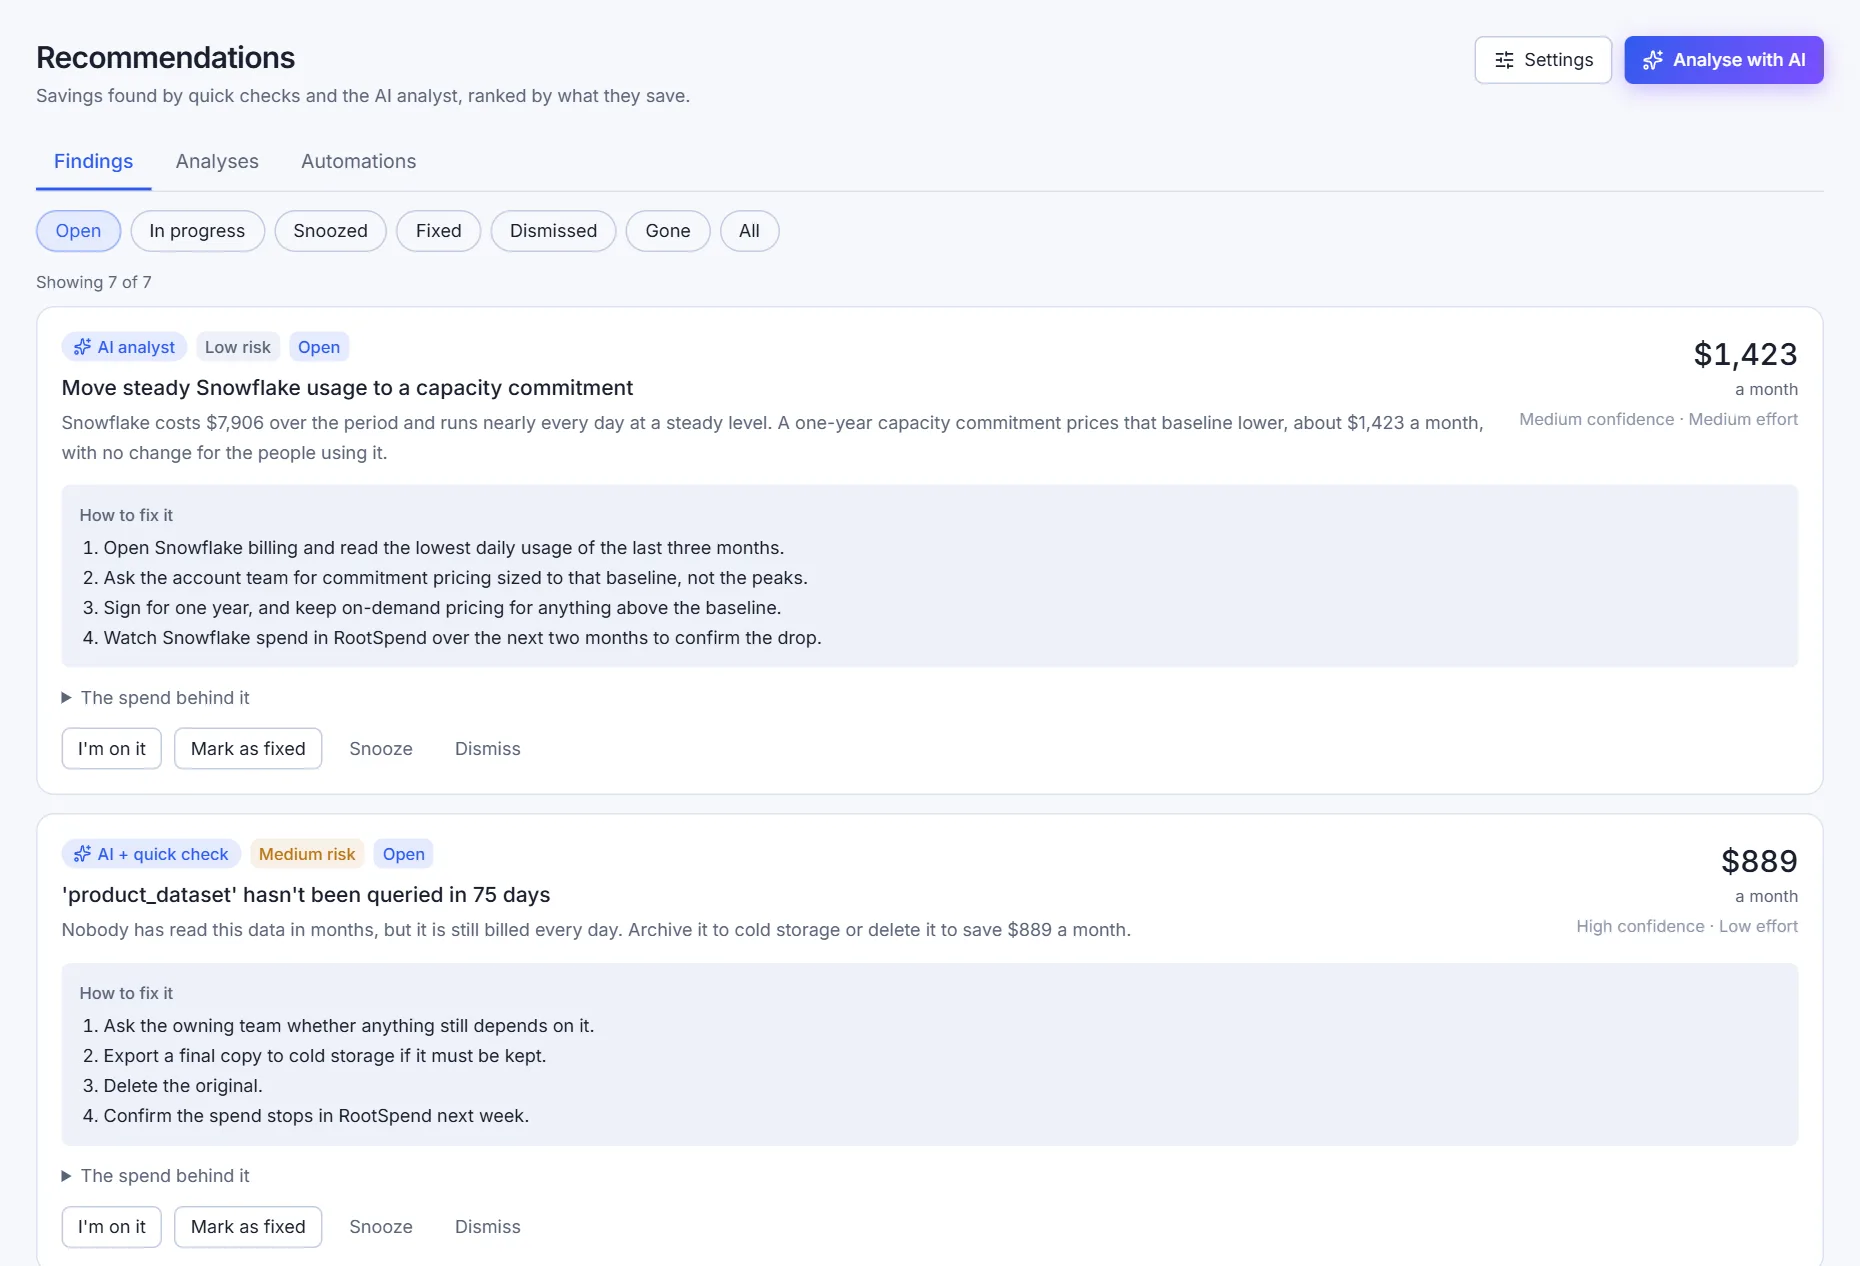Click the 'product_dataset' hasn't been queried title

coord(306,895)
